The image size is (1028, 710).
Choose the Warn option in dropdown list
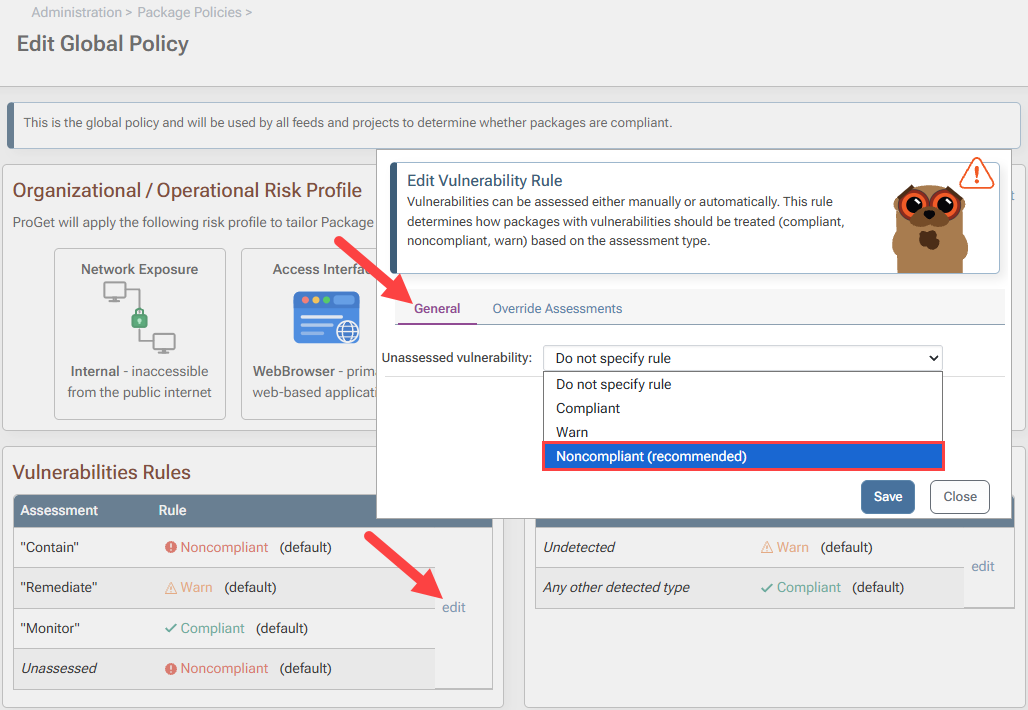(743, 432)
